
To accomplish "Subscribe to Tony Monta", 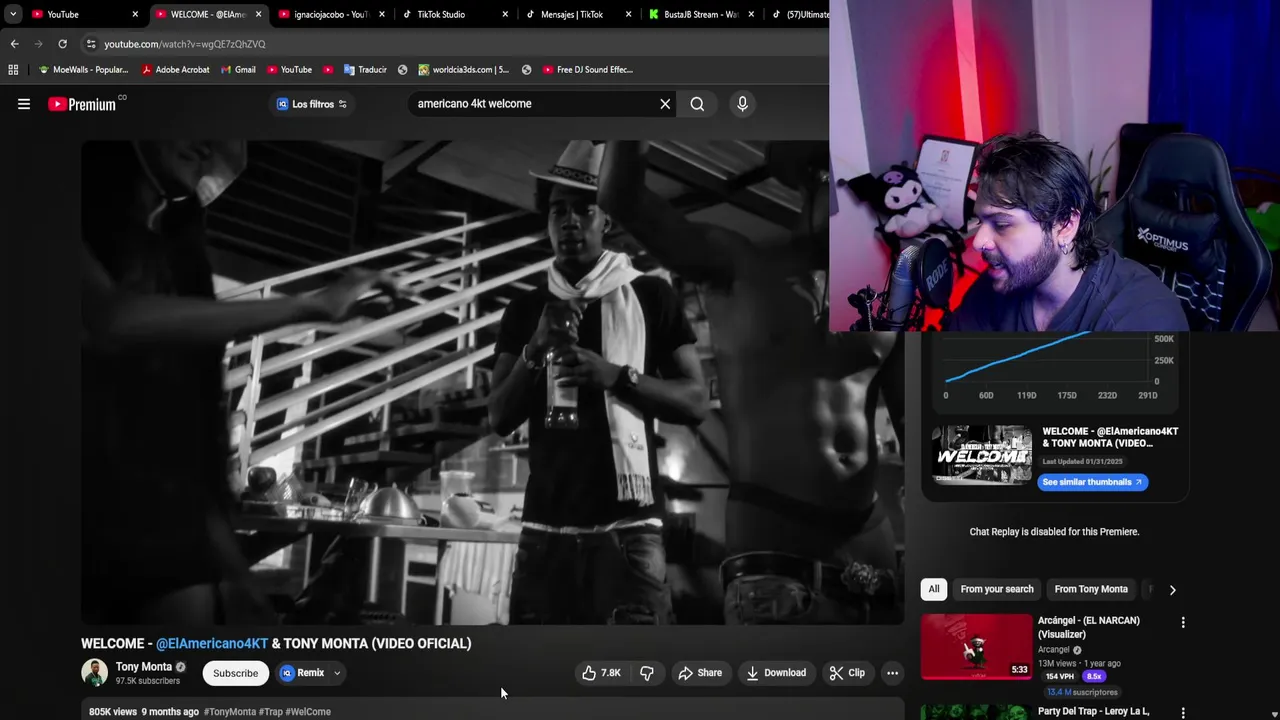I will (x=235, y=673).
